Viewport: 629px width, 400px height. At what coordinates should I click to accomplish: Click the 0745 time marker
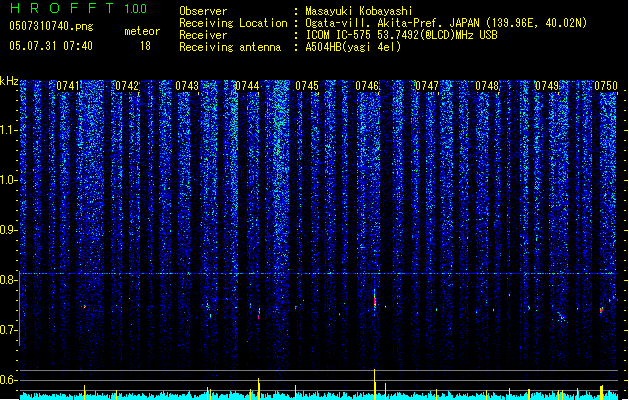307,86
